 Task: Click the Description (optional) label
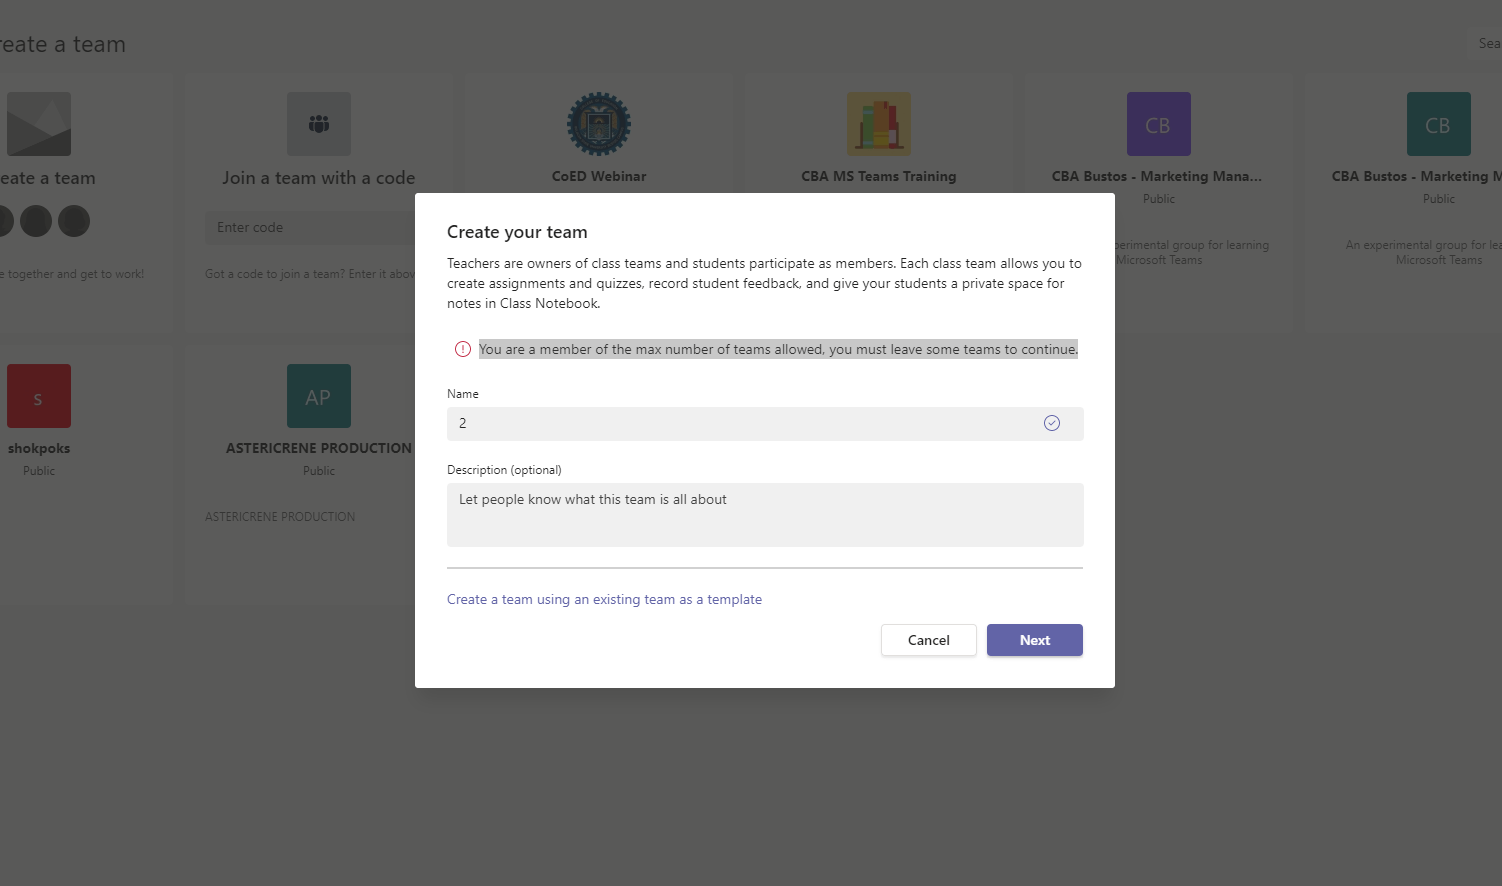pyautogui.click(x=504, y=470)
